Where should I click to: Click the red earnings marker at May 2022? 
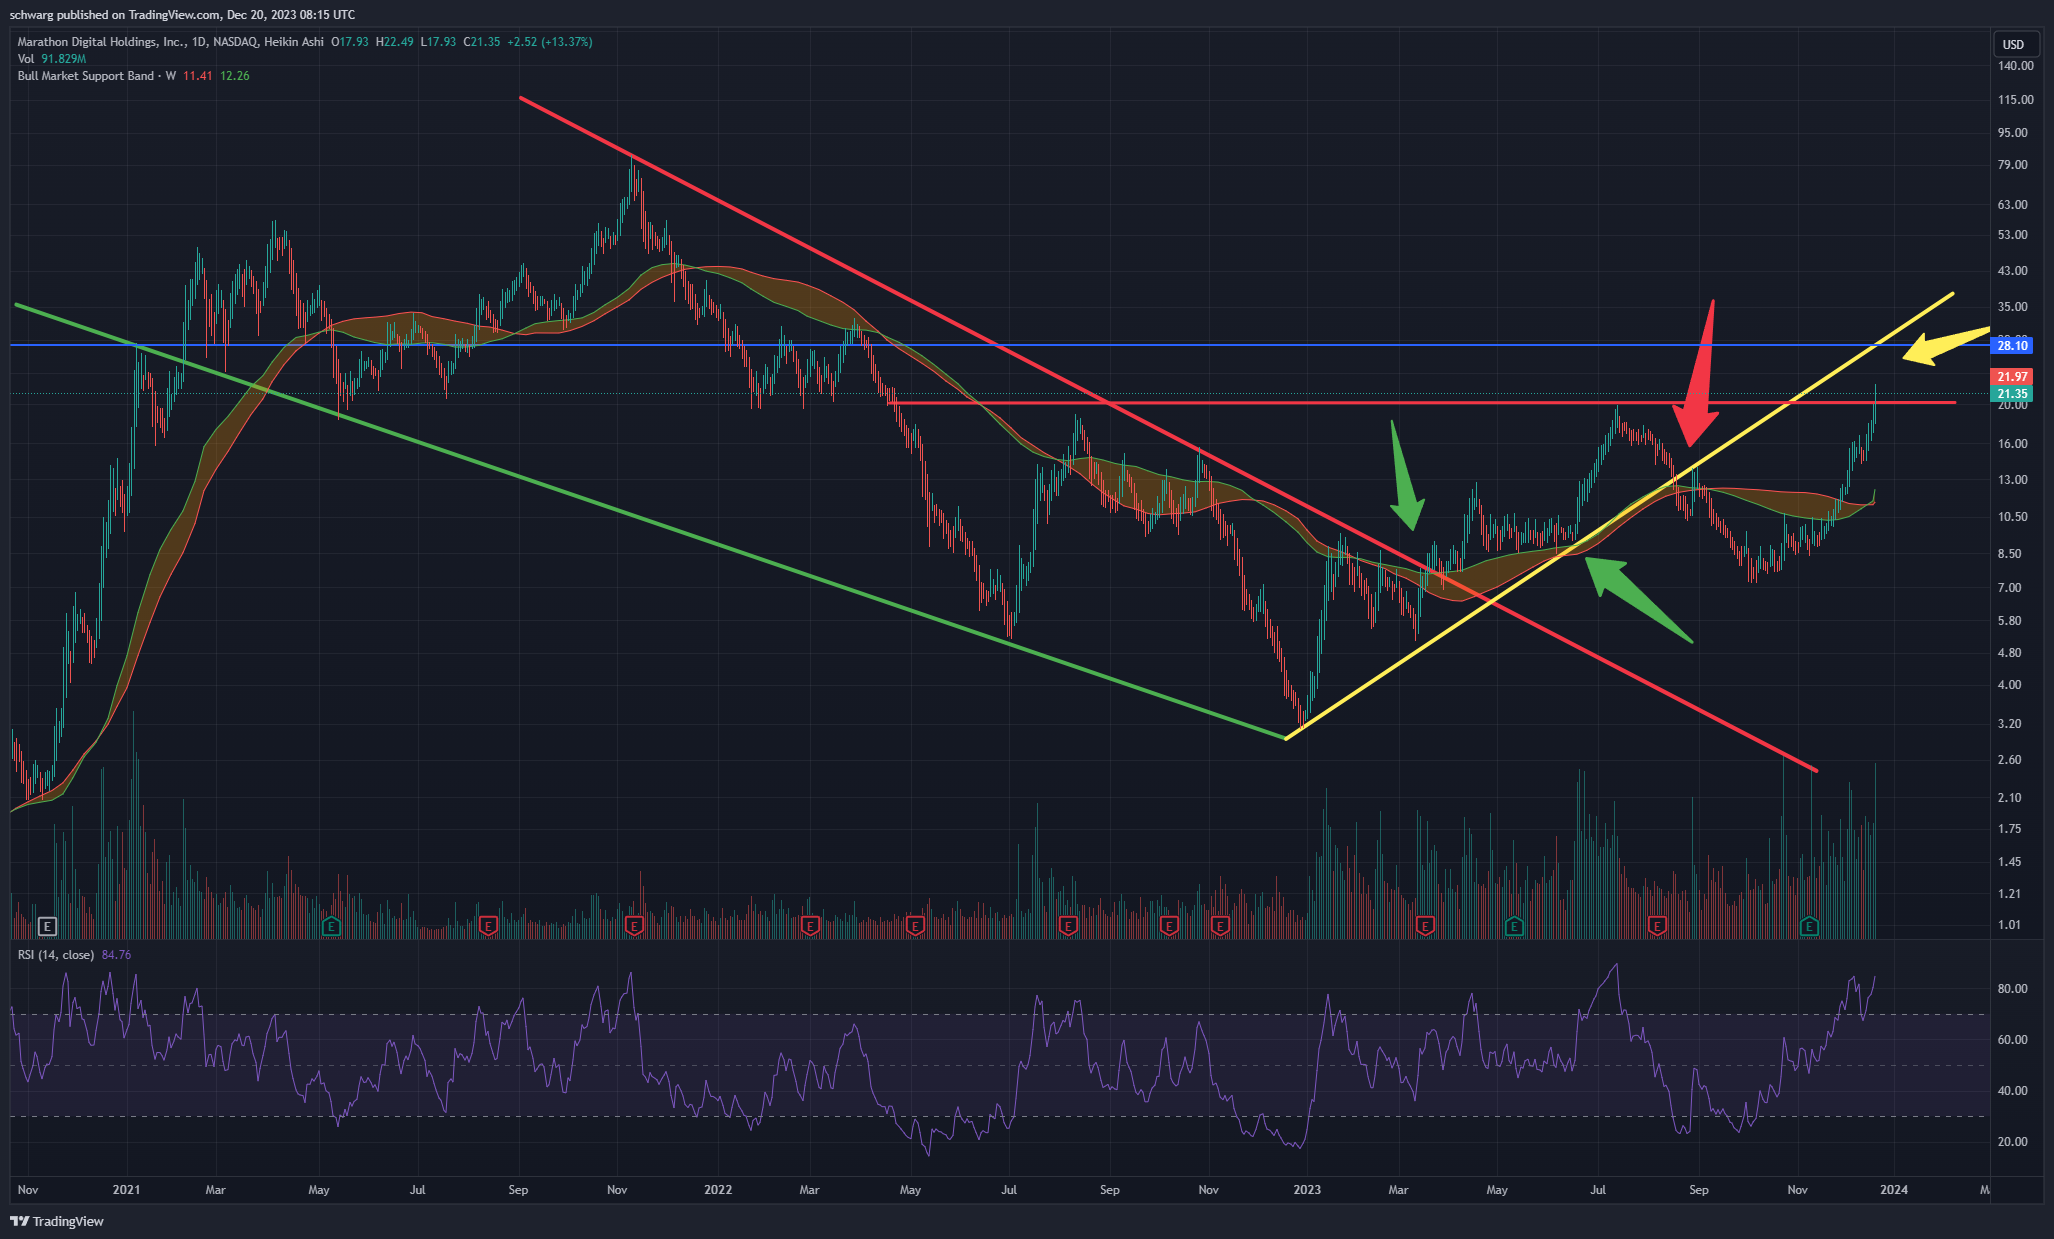click(914, 926)
